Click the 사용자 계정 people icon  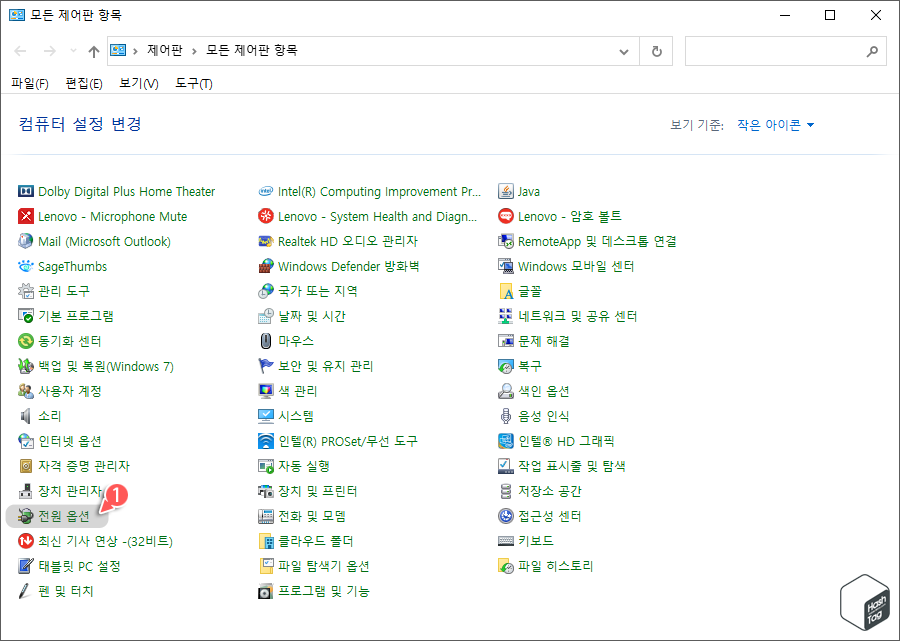pos(26,391)
